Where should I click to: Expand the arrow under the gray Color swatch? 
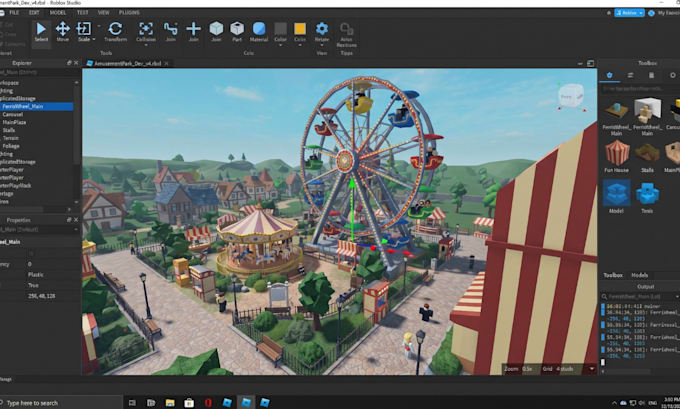tap(281, 45)
